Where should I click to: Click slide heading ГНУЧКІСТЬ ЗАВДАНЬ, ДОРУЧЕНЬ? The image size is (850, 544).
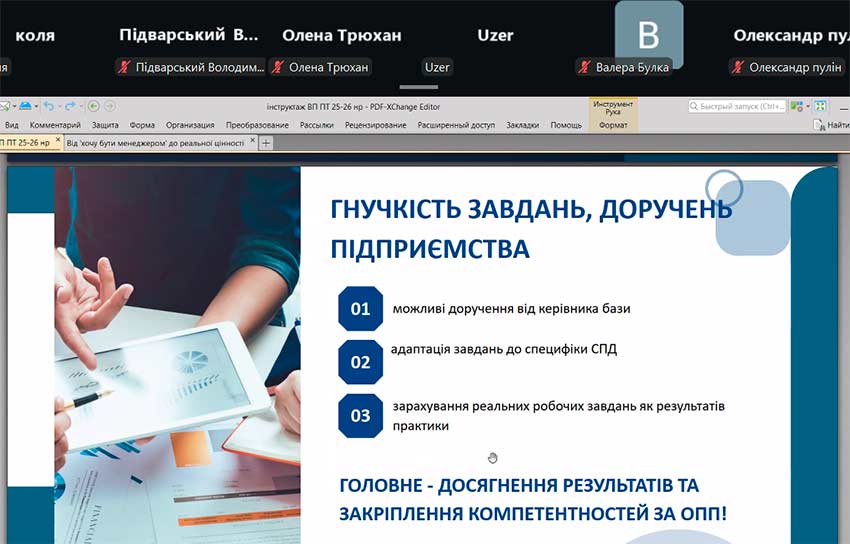tap(531, 209)
